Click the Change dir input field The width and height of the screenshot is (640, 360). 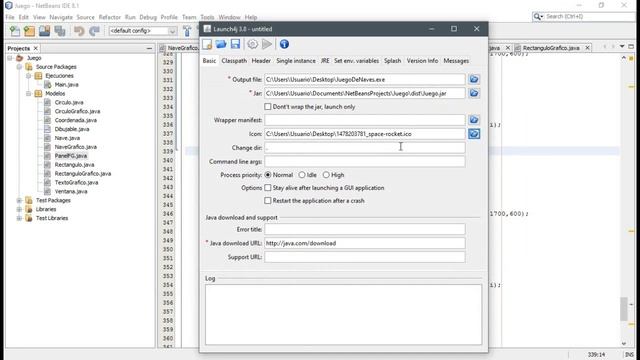364,148
